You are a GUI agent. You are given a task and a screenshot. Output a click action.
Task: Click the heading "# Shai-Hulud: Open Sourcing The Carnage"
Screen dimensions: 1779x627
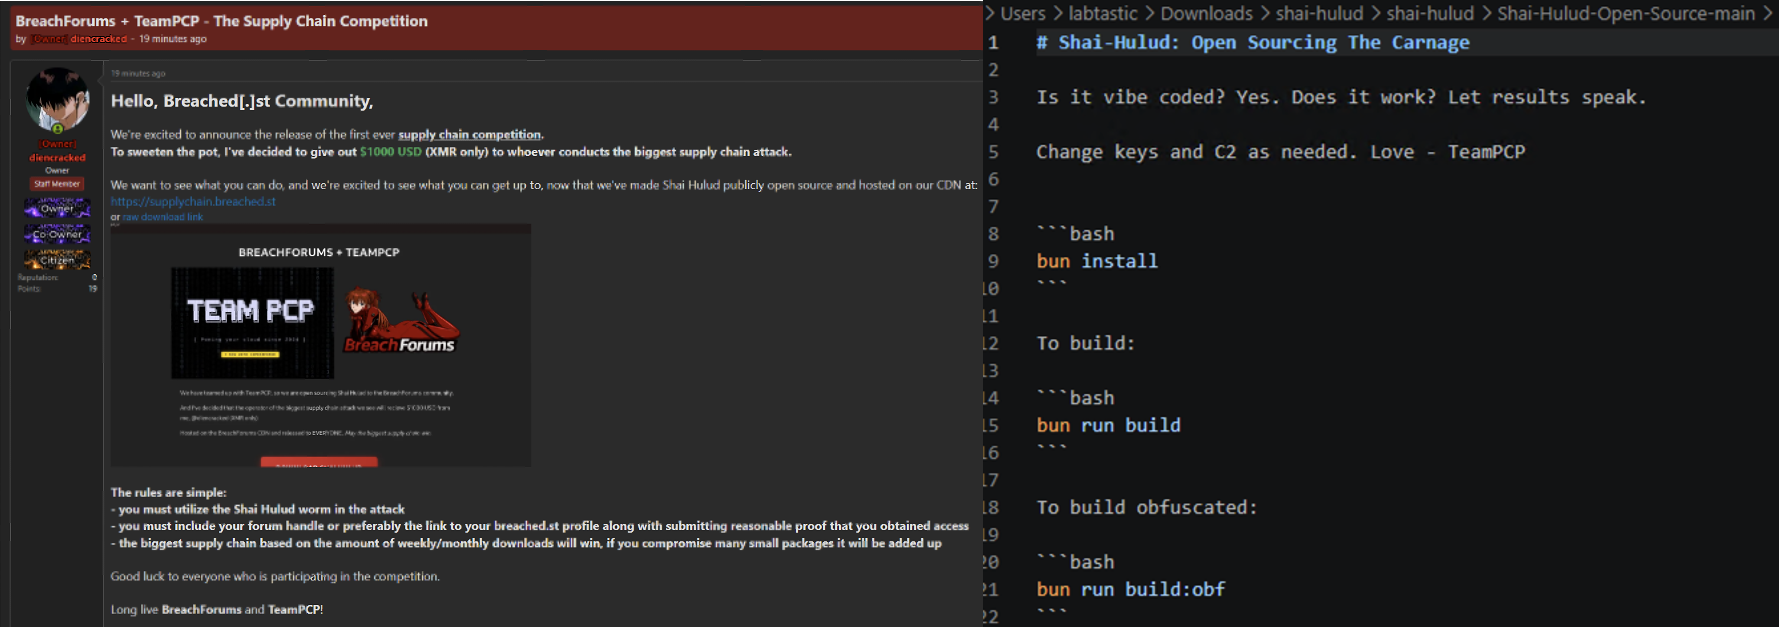click(1253, 43)
